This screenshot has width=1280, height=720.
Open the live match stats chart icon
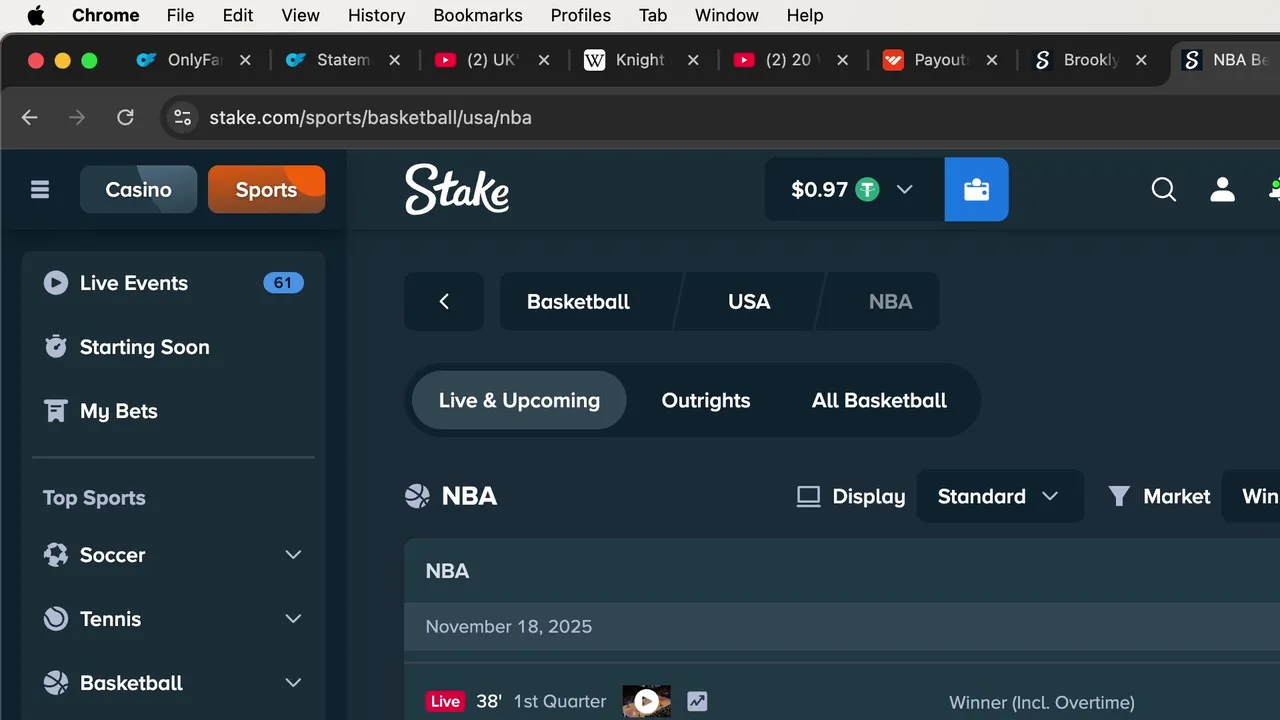pos(697,702)
